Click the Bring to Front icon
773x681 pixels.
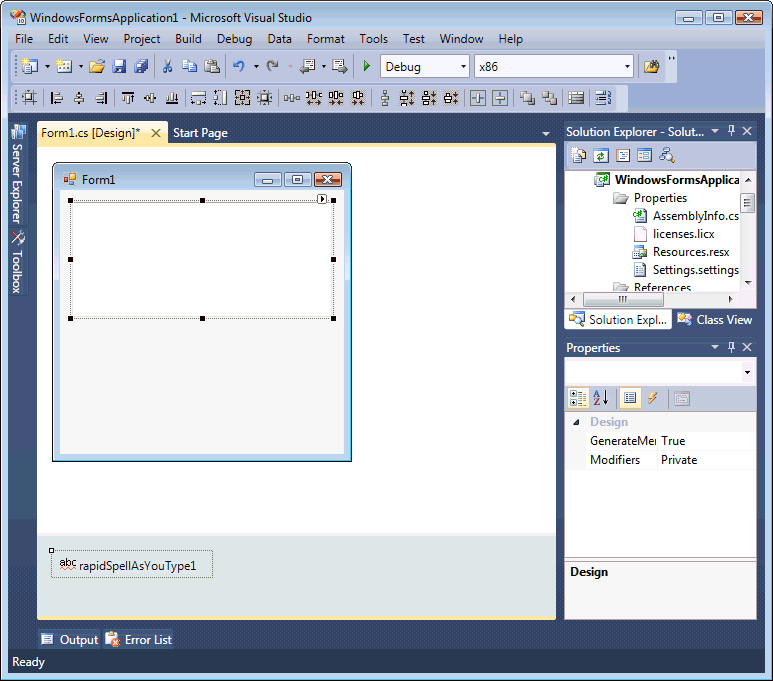tap(527, 98)
